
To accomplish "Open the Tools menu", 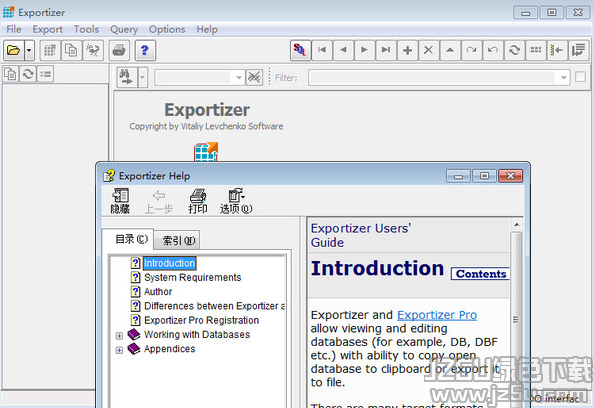I will pos(86,29).
